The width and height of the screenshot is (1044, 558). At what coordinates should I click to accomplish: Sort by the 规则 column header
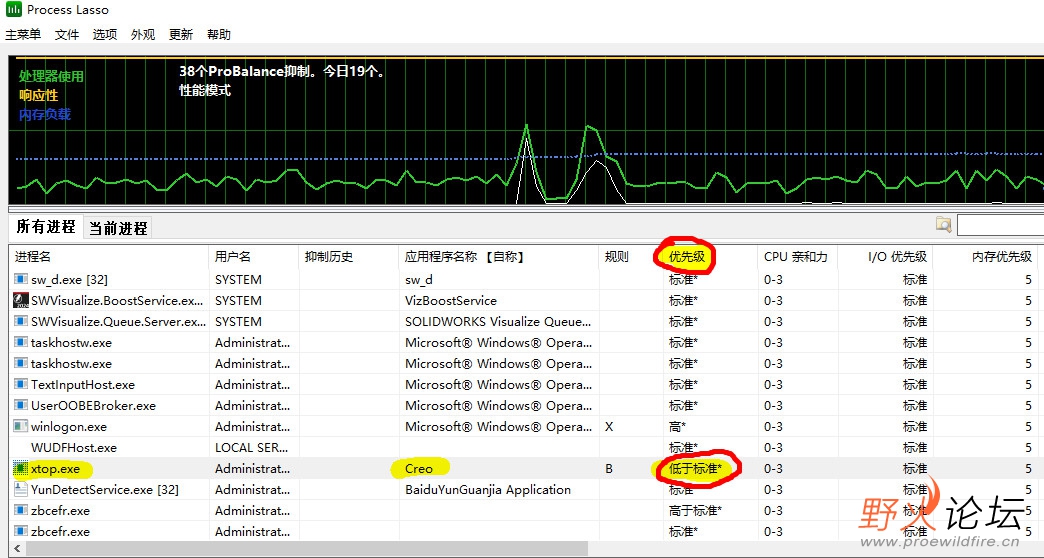point(631,256)
